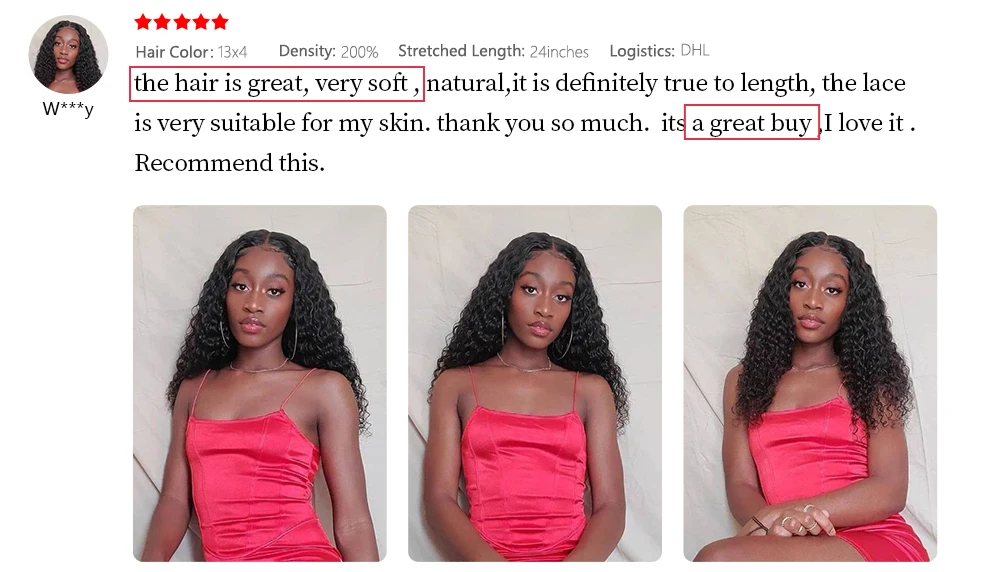Click the phrase 'I love it .'
The image size is (1000, 572).
point(870,123)
